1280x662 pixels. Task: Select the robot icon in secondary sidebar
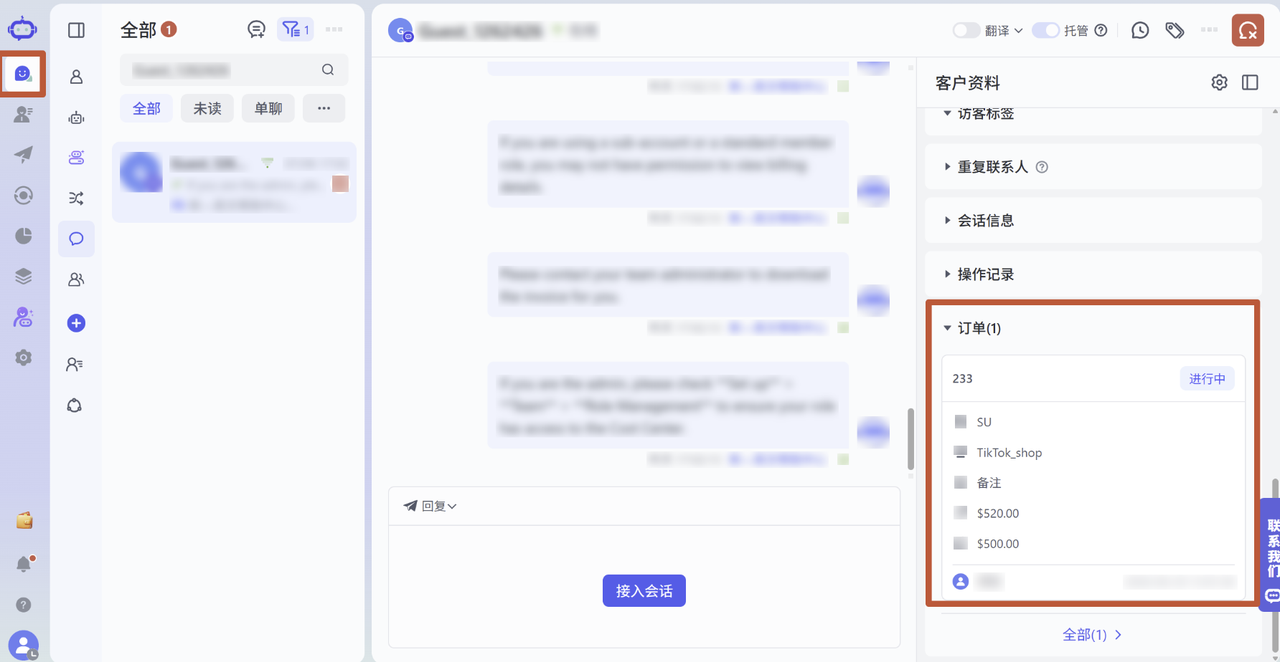click(76, 118)
